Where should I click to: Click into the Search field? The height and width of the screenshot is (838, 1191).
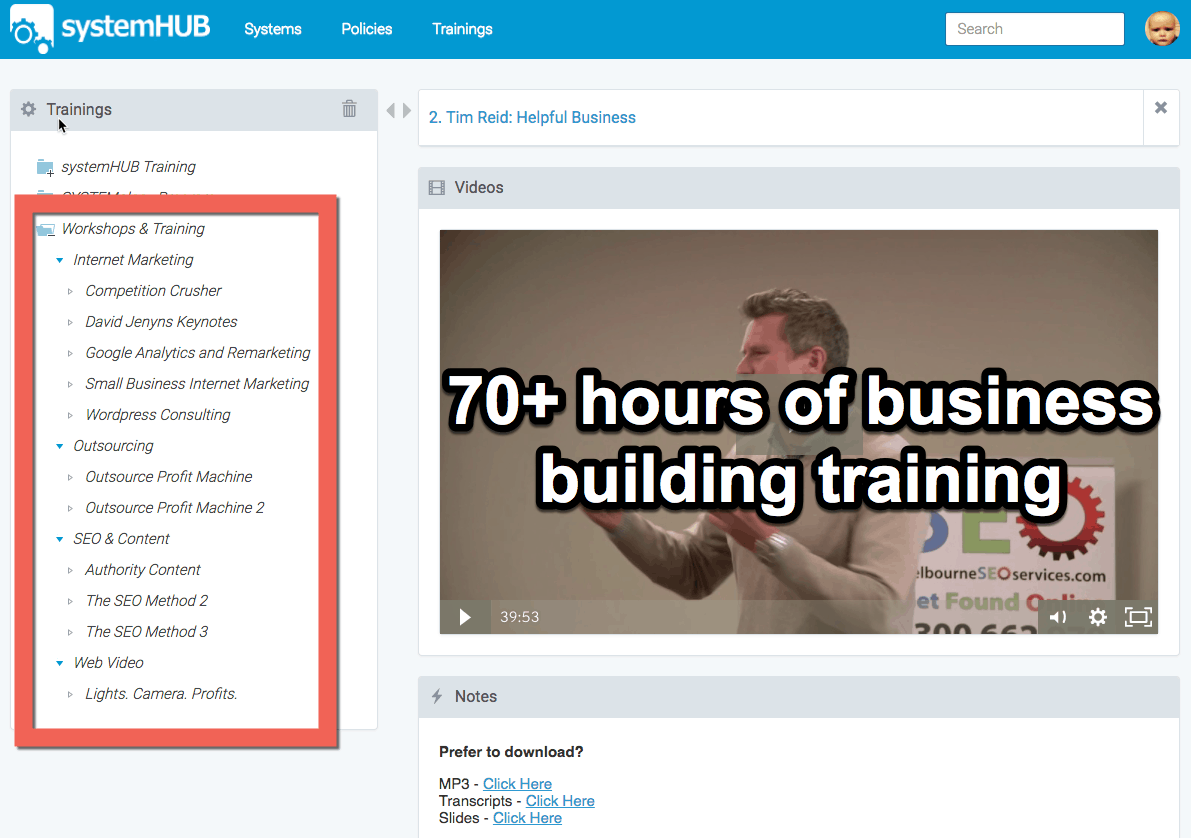click(1035, 29)
